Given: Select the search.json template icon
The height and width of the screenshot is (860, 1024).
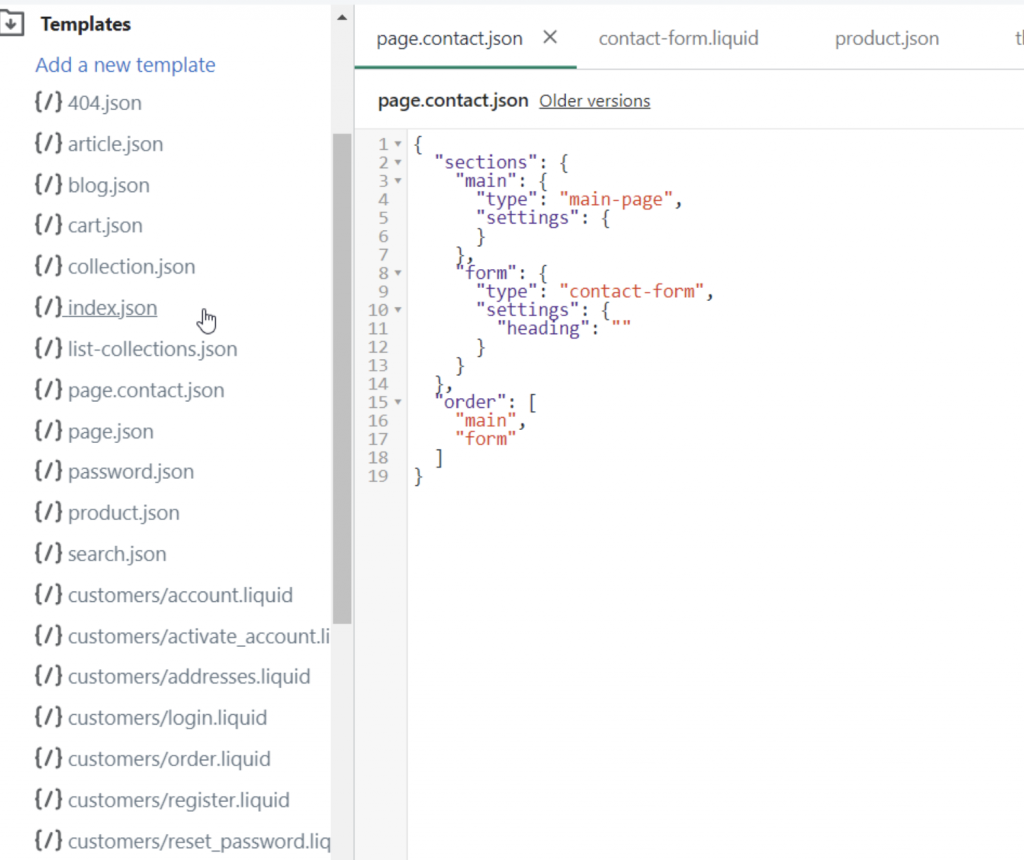Looking at the screenshot, I should point(47,553).
